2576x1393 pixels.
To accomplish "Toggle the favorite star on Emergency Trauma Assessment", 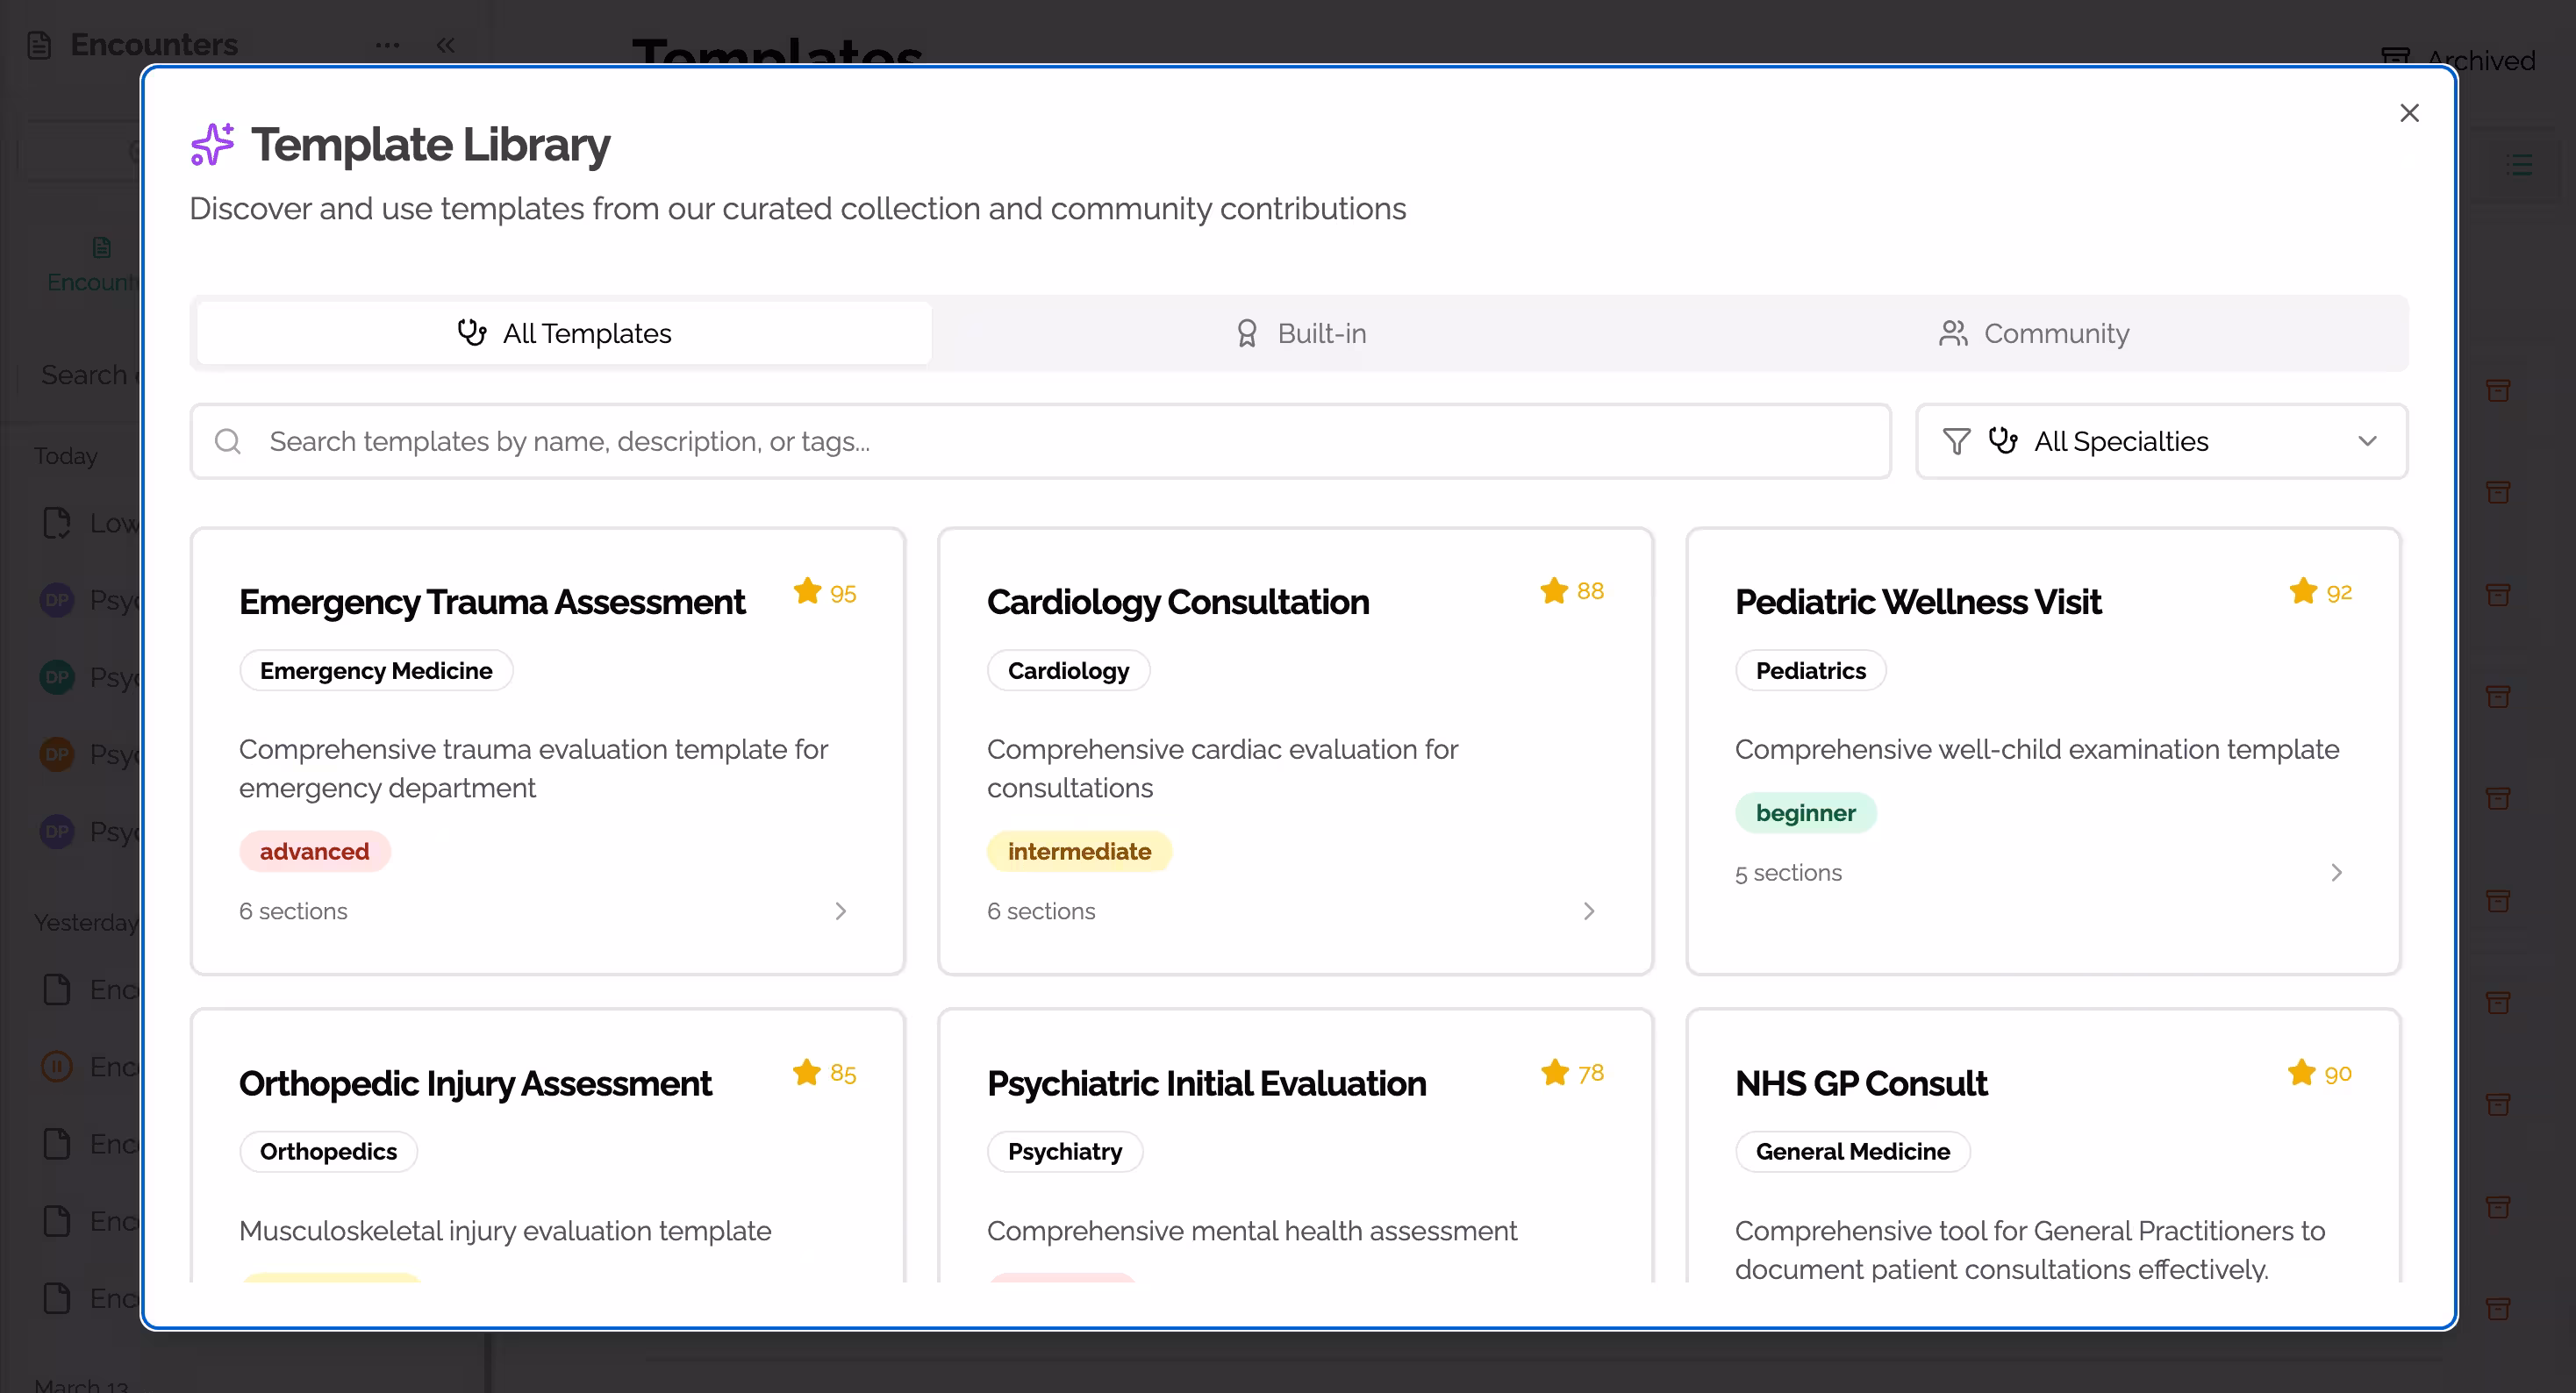I will click(806, 591).
